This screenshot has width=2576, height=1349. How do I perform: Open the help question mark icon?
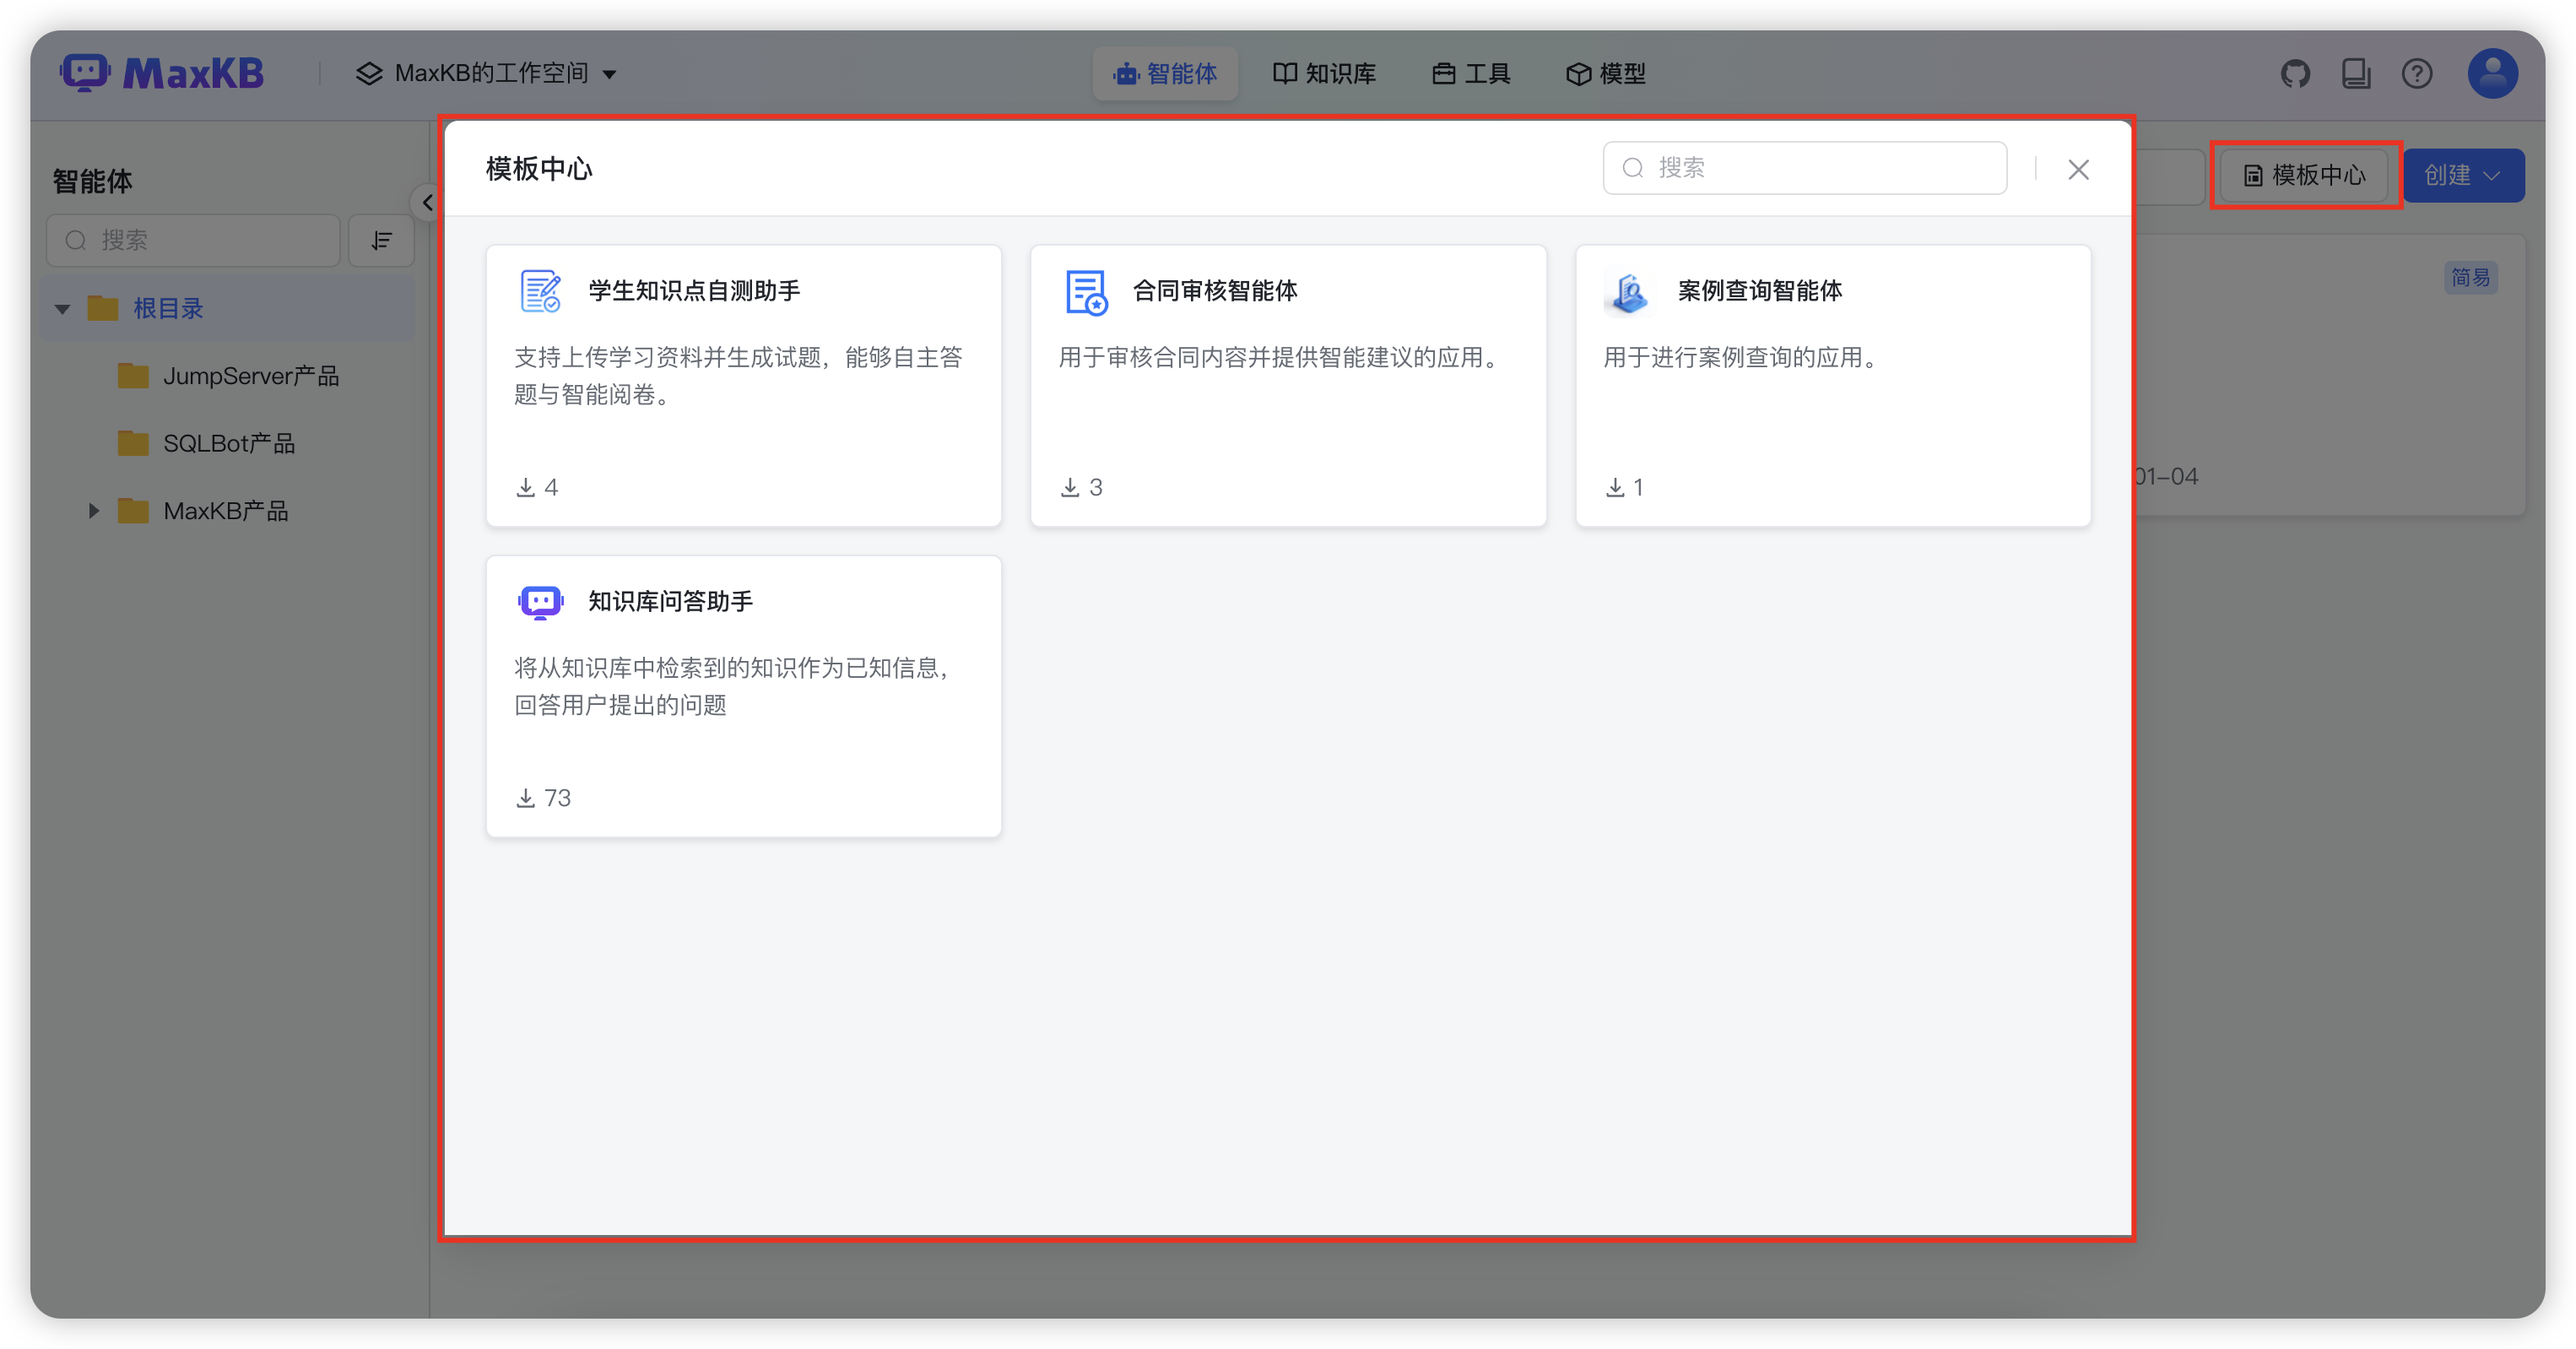(x=2417, y=73)
